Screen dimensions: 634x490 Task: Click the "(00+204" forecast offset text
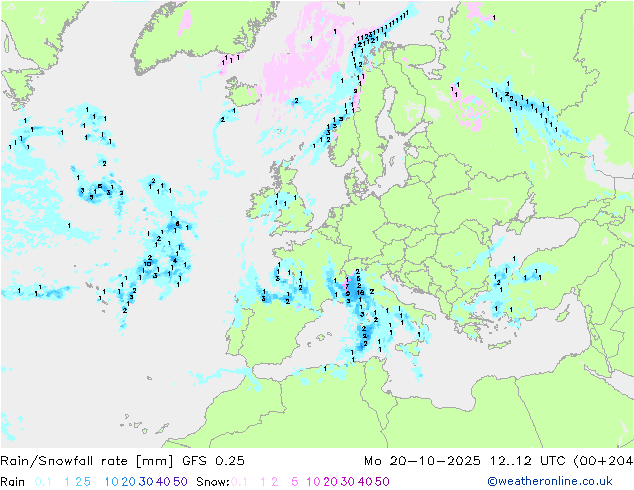click(x=603, y=461)
